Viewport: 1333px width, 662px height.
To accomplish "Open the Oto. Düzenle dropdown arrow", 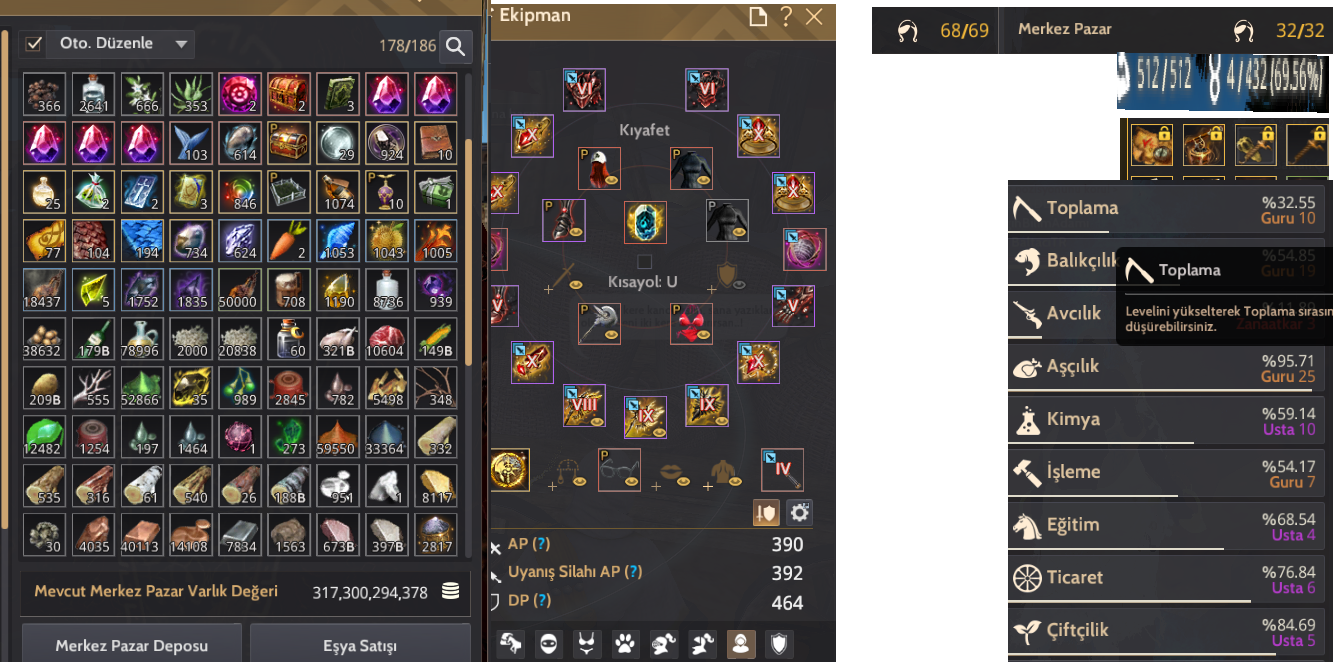I will point(181,44).
